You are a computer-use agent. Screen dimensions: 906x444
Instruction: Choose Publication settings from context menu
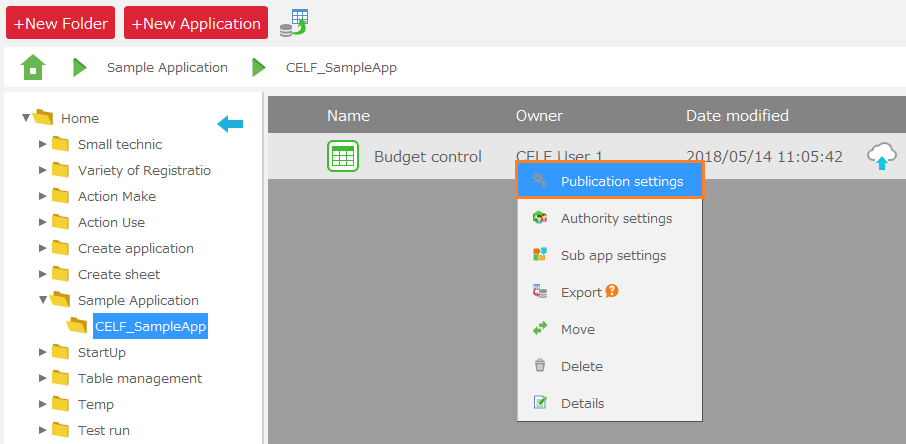621,182
